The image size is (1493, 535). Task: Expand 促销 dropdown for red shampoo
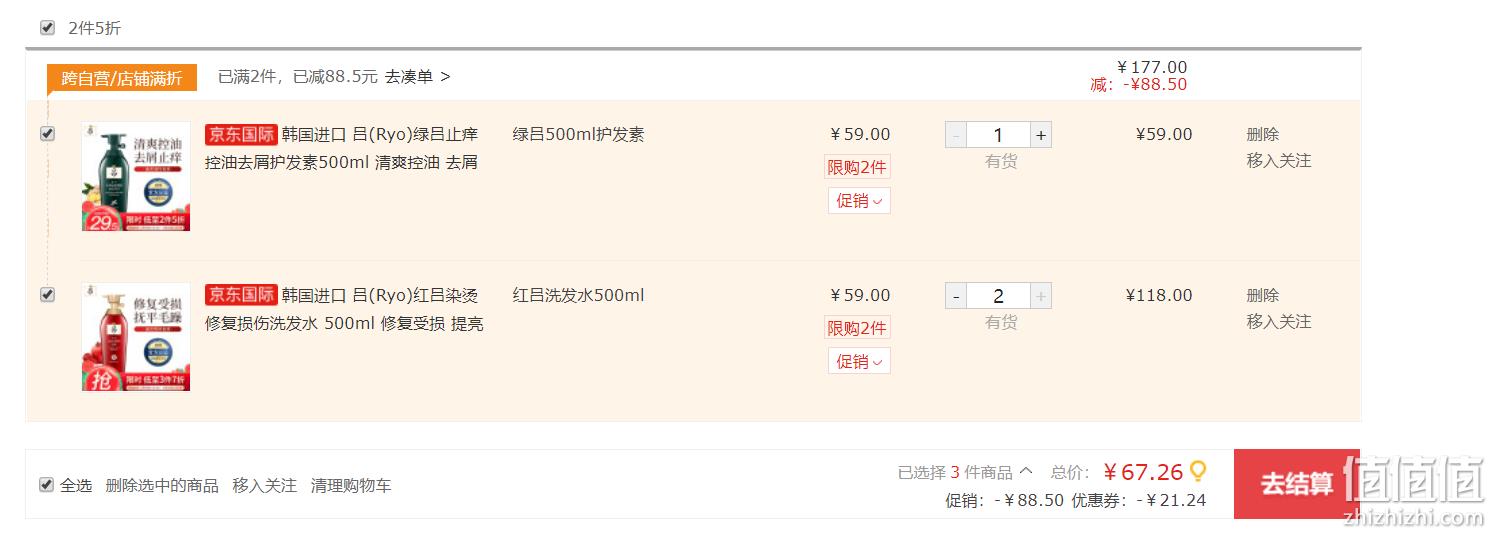point(859,361)
